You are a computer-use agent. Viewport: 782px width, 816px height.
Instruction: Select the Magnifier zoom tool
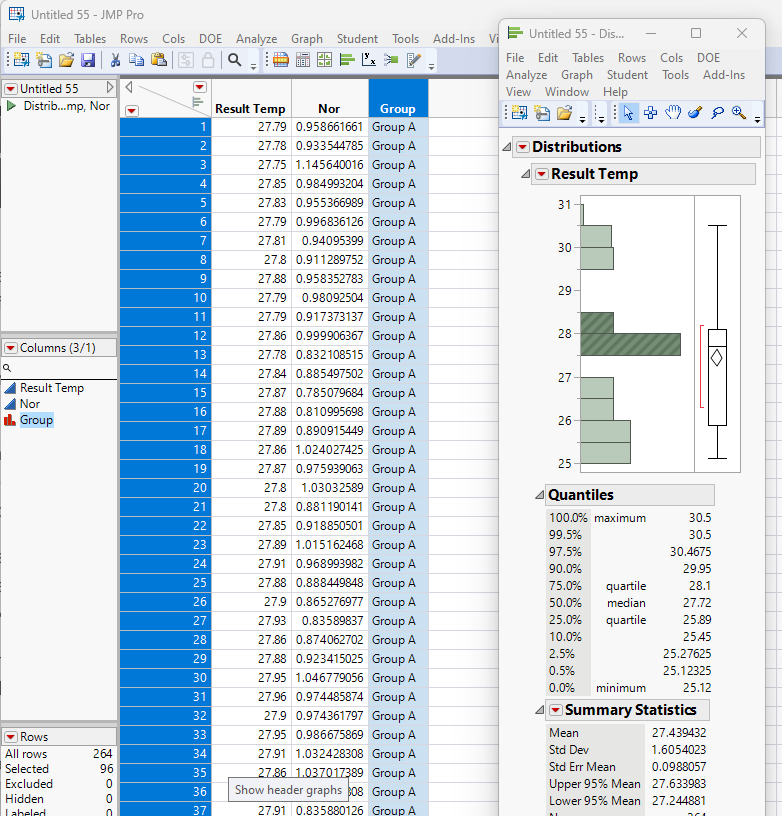[739, 113]
